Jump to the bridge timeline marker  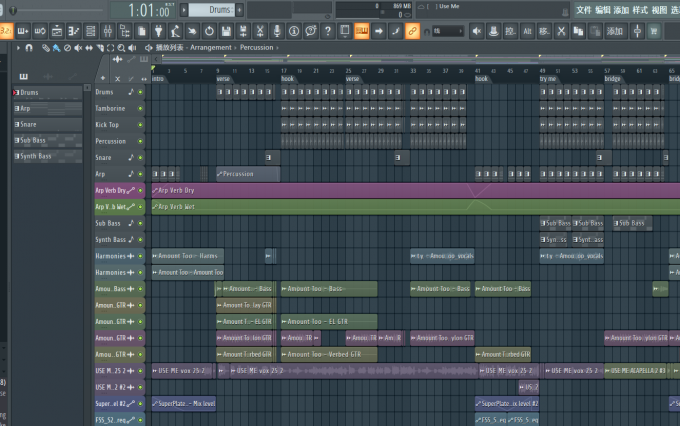pyautogui.click(x=612, y=79)
